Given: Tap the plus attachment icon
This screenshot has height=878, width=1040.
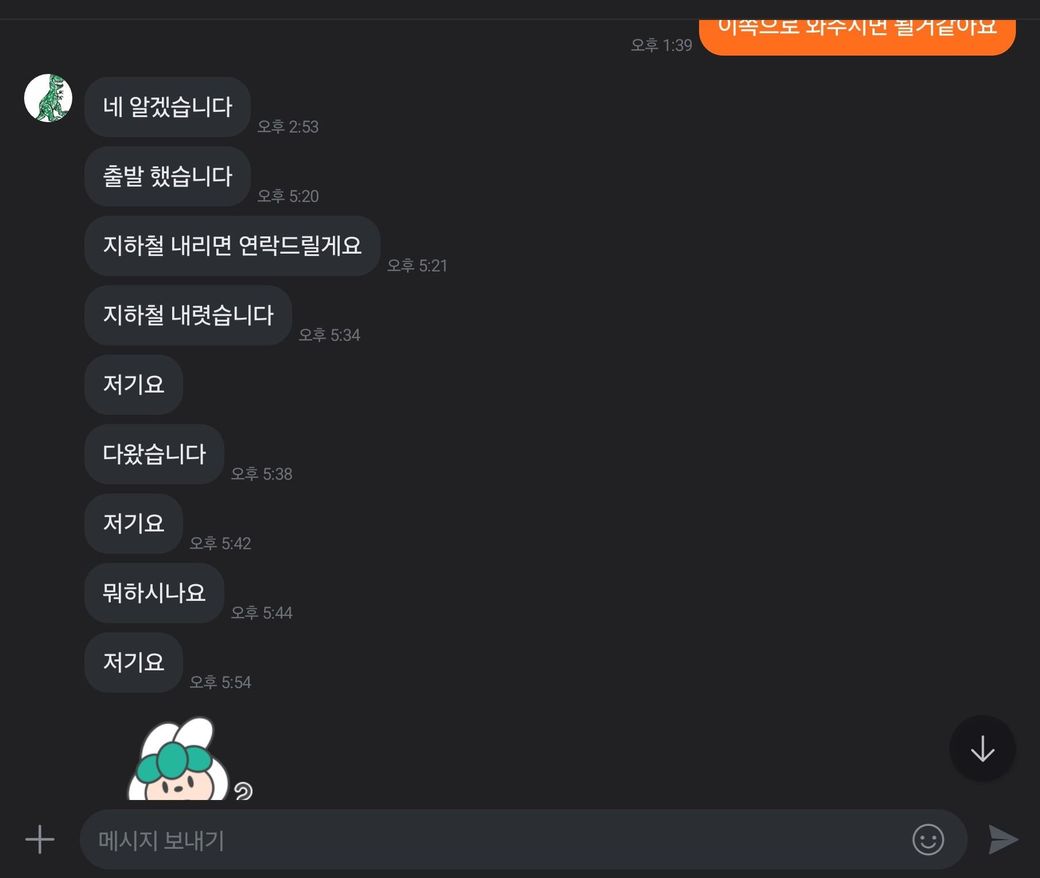Looking at the screenshot, I should [x=40, y=840].
